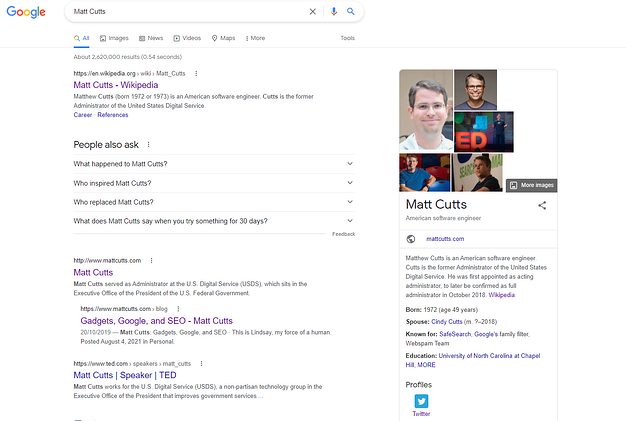626x421 pixels.
Task: Expand 'Who inspired Matt Cutts?' question
Action: (x=214, y=183)
